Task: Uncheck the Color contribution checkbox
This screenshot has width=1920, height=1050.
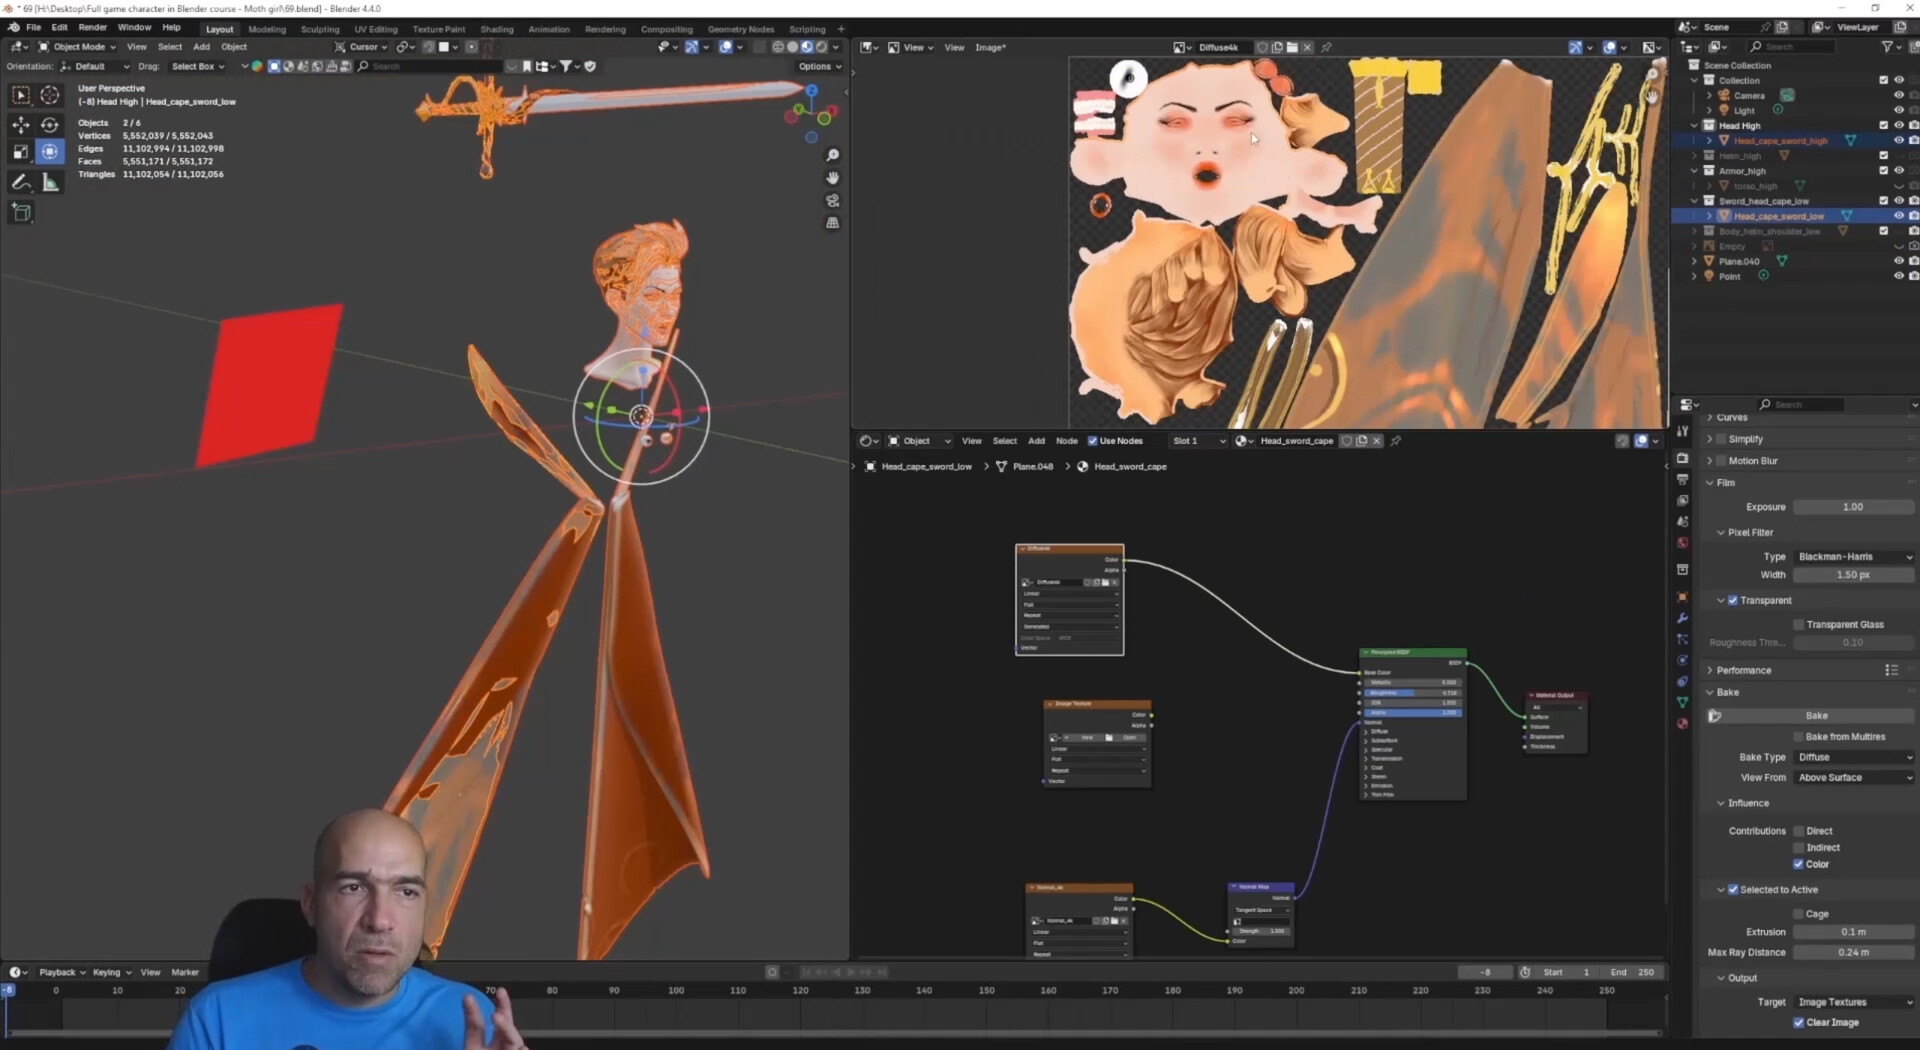Action: click(x=1798, y=864)
